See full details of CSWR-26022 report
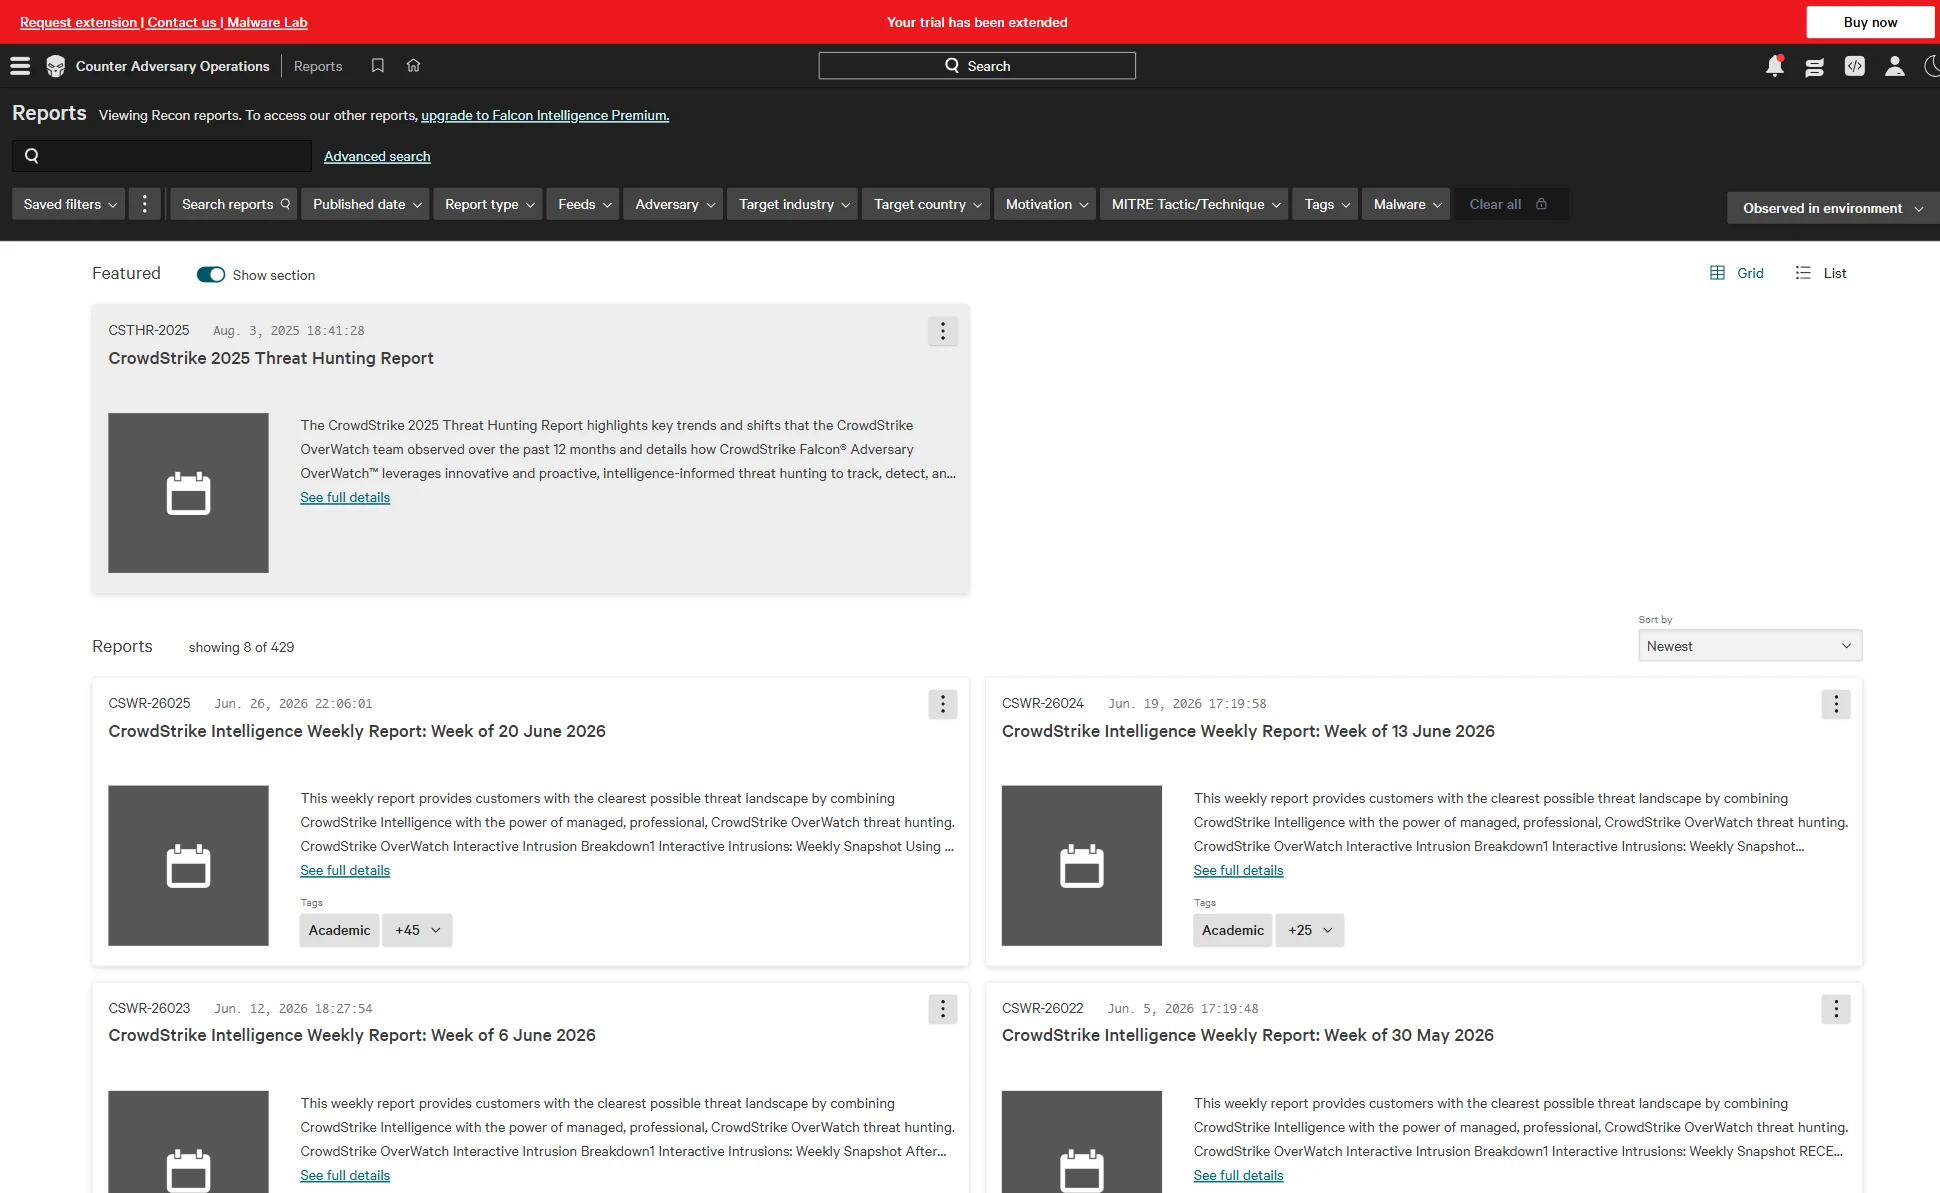 click(1238, 1175)
